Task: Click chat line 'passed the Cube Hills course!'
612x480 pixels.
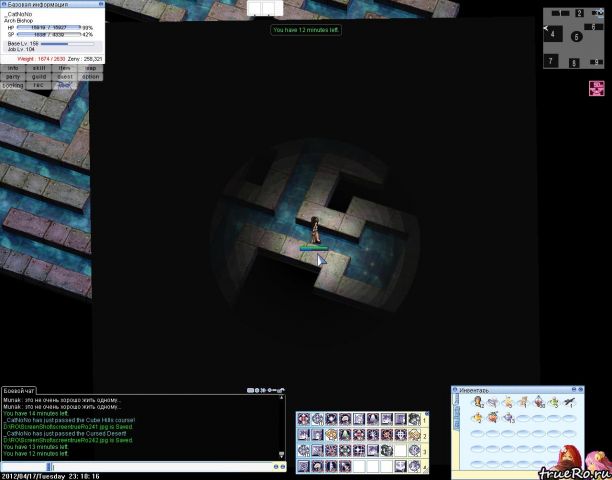Action: tap(69, 420)
